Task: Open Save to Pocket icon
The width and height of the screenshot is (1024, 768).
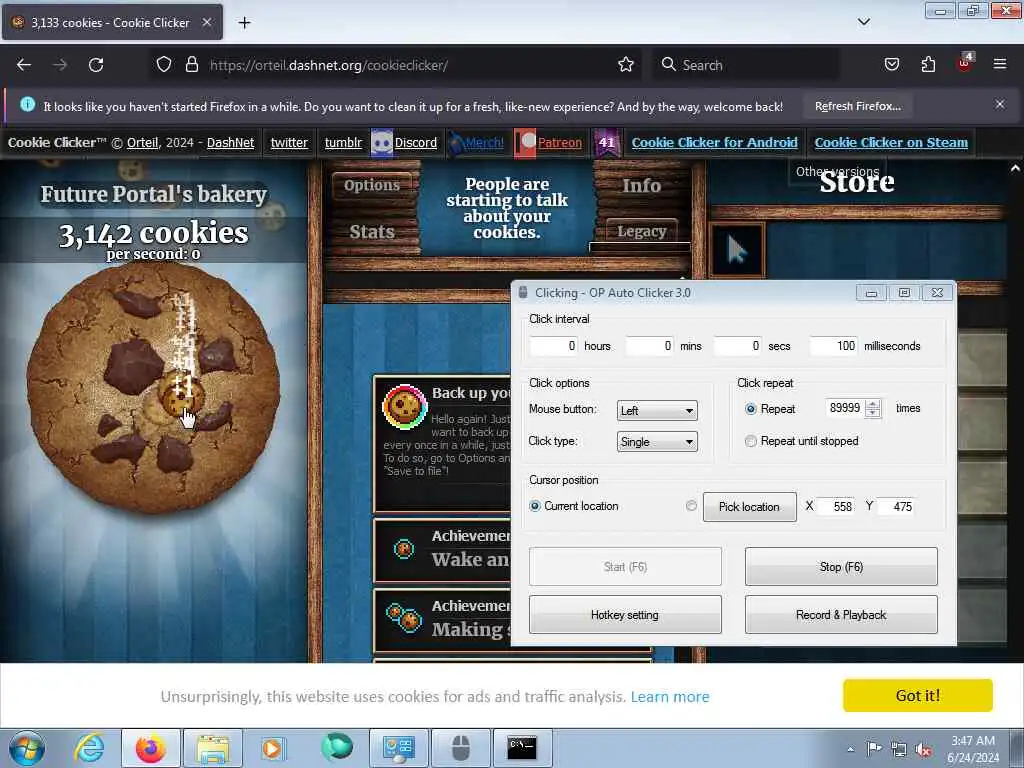Action: [891, 65]
